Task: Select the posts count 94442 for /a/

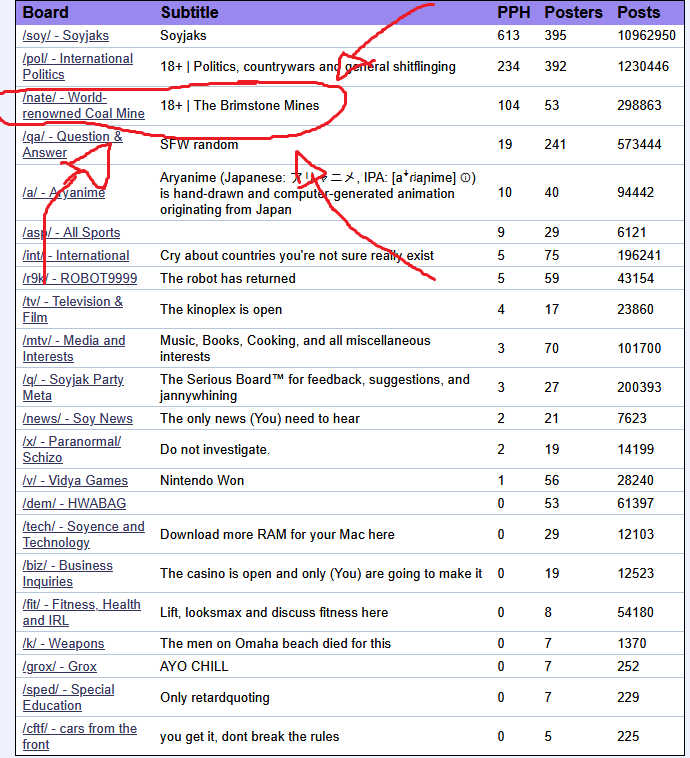Action: 635,193
